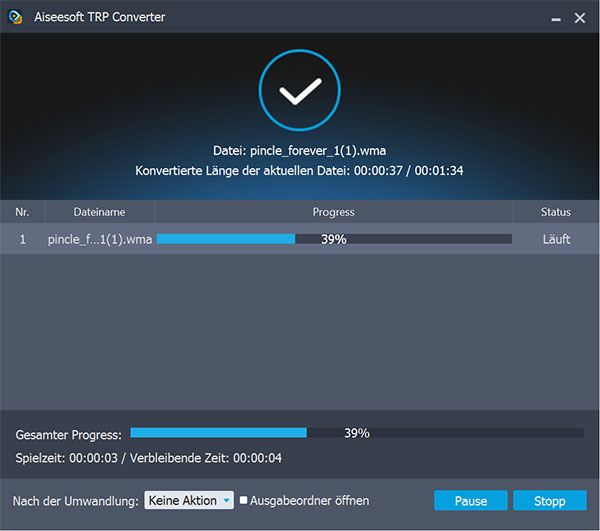Image resolution: width=600 pixels, height=531 pixels.
Task: Open the Keine Aktion dropdown
Action: coord(189,500)
